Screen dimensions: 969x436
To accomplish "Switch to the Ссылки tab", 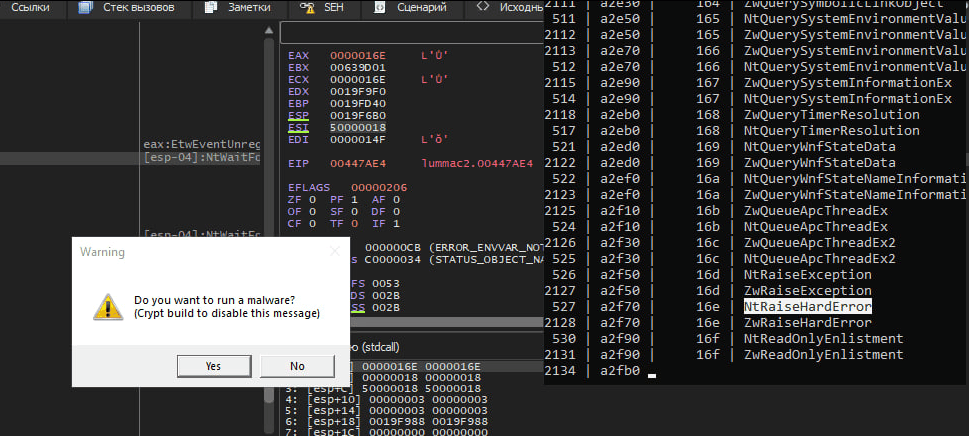I will pos(30,7).
